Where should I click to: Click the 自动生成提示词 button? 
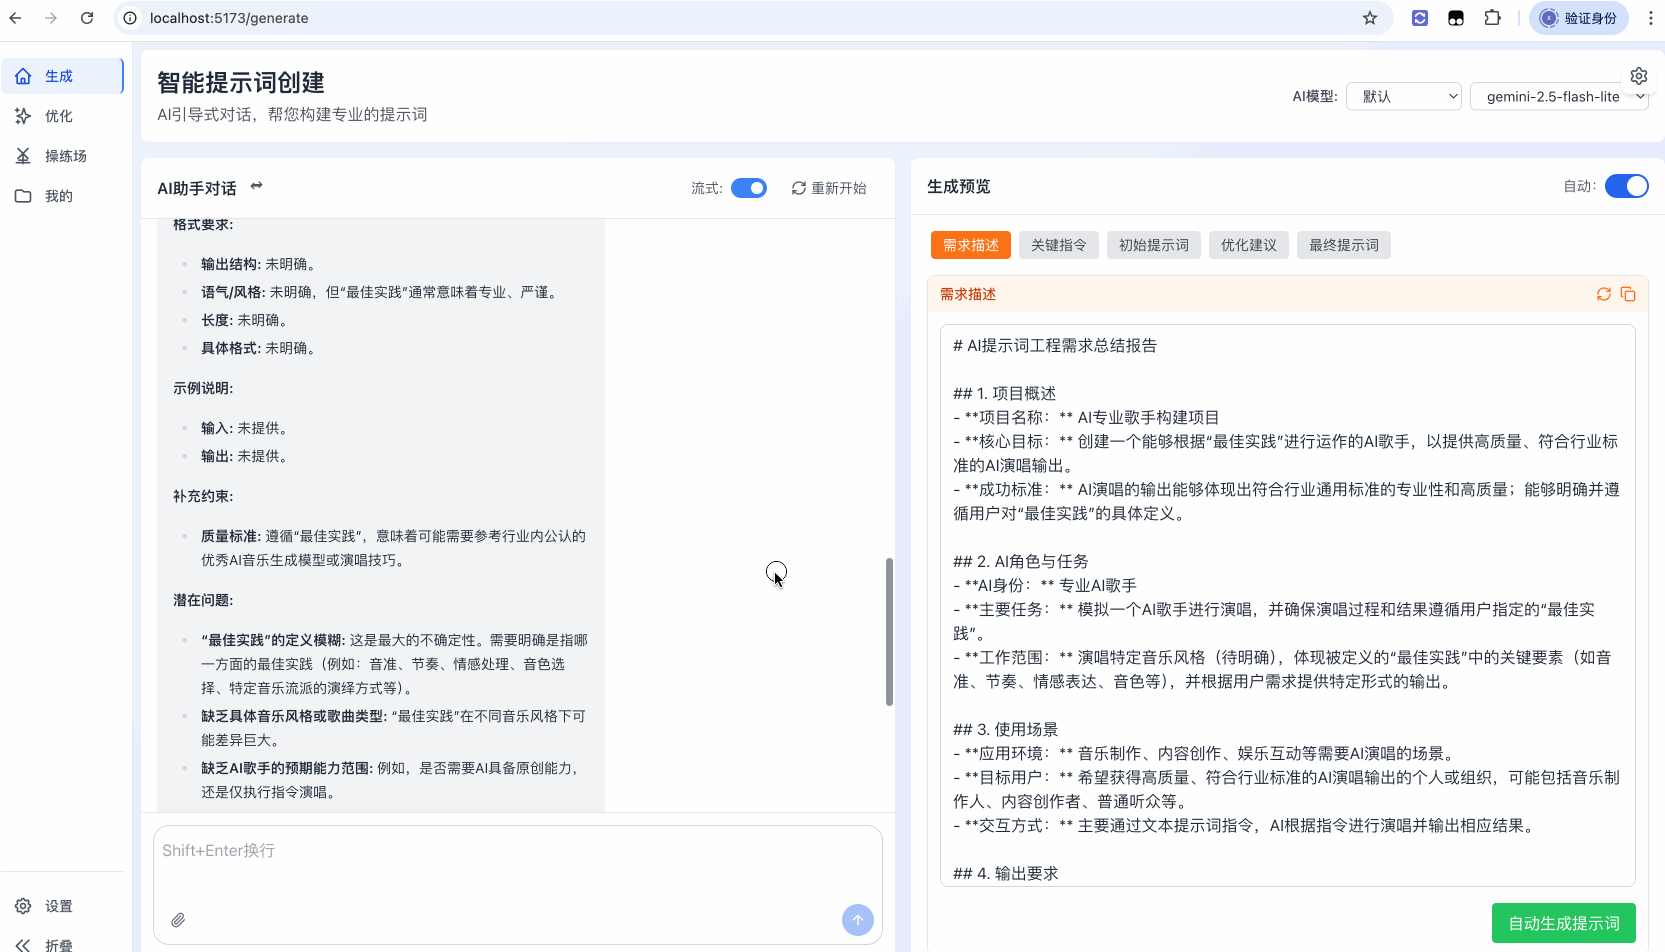click(x=1564, y=923)
